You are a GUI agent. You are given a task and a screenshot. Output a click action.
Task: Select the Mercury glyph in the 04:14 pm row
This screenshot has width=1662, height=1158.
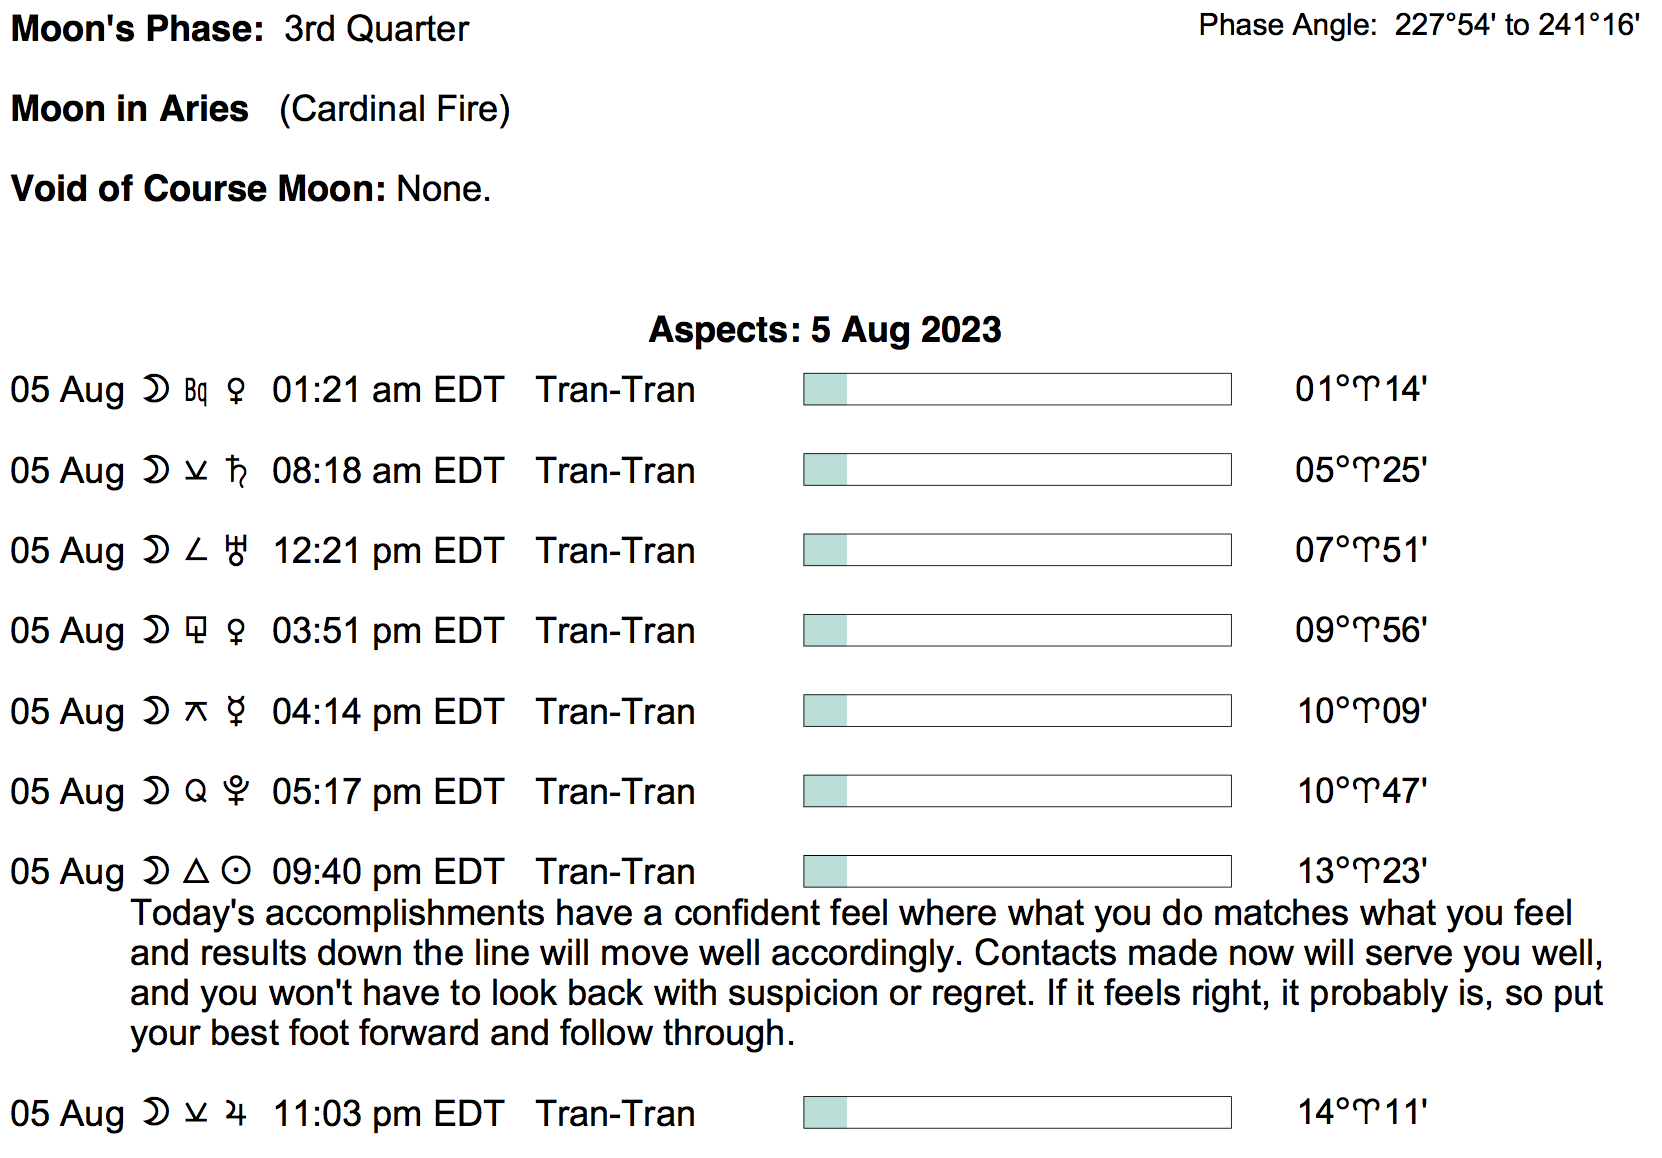pos(236,711)
